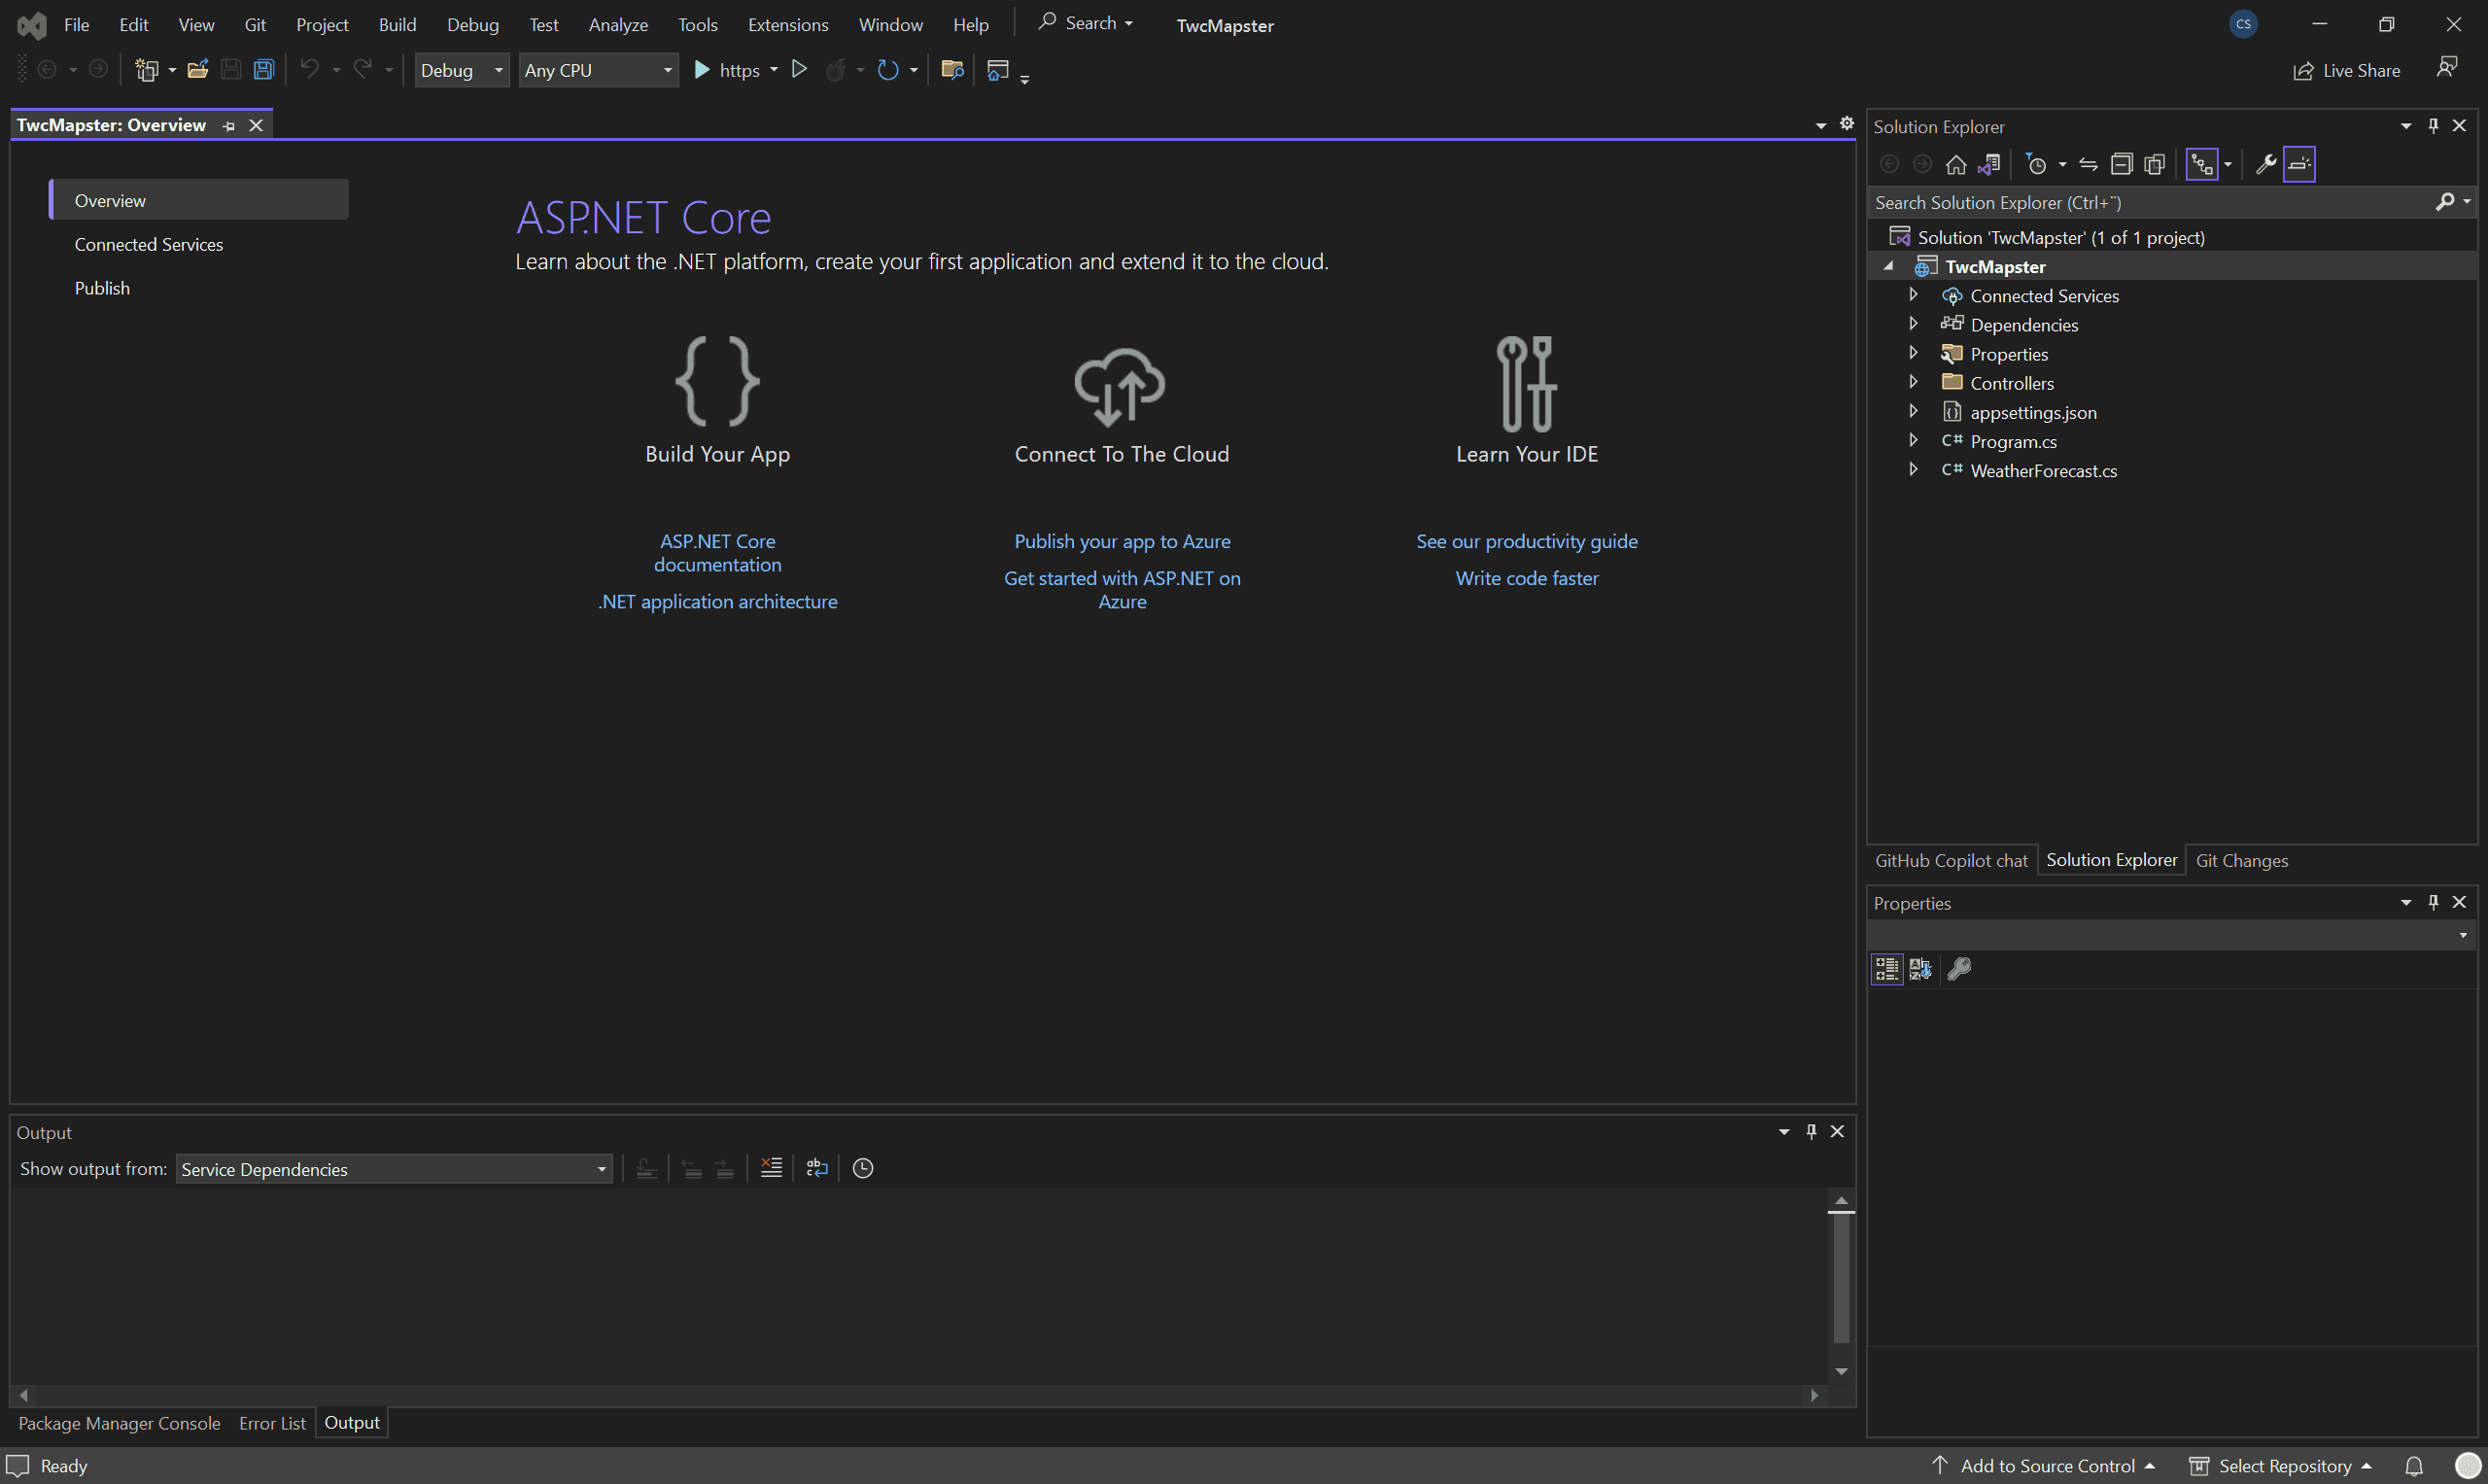The image size is (2488, 1484).
Task: Open the window settings gear icon
Action: [1847, 123]
